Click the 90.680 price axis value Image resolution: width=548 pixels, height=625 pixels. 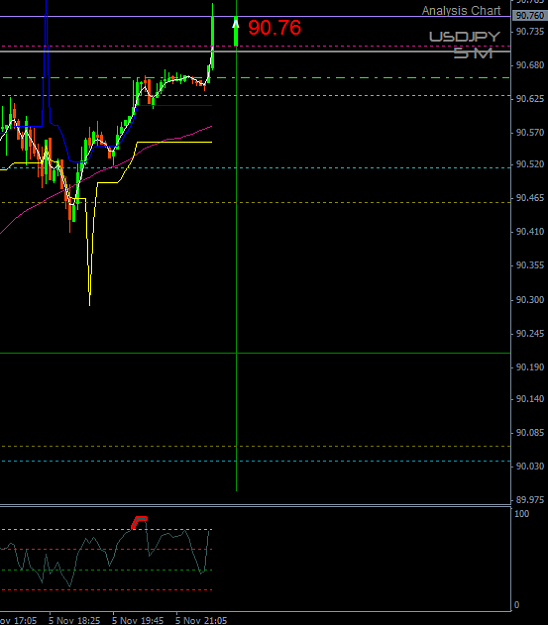530,65
